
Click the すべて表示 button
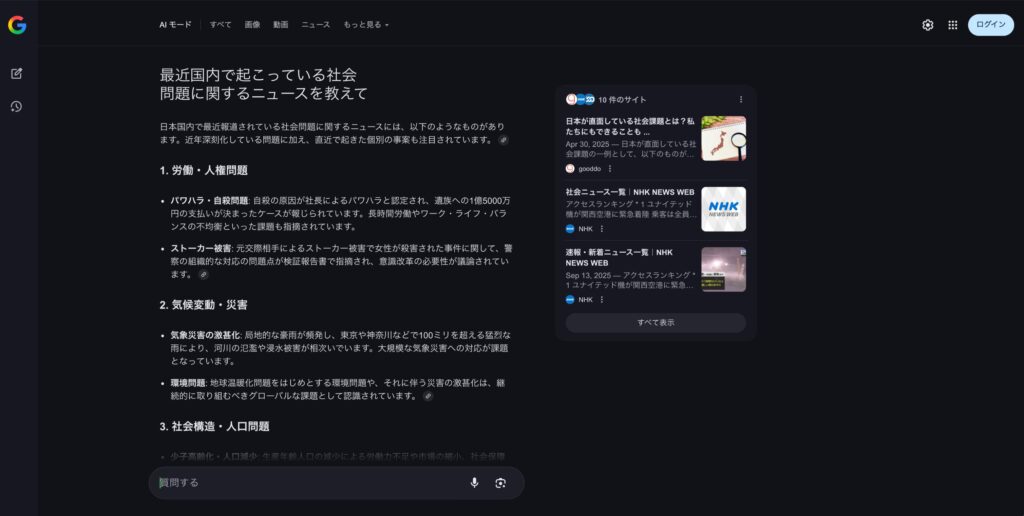pos(655,323)
